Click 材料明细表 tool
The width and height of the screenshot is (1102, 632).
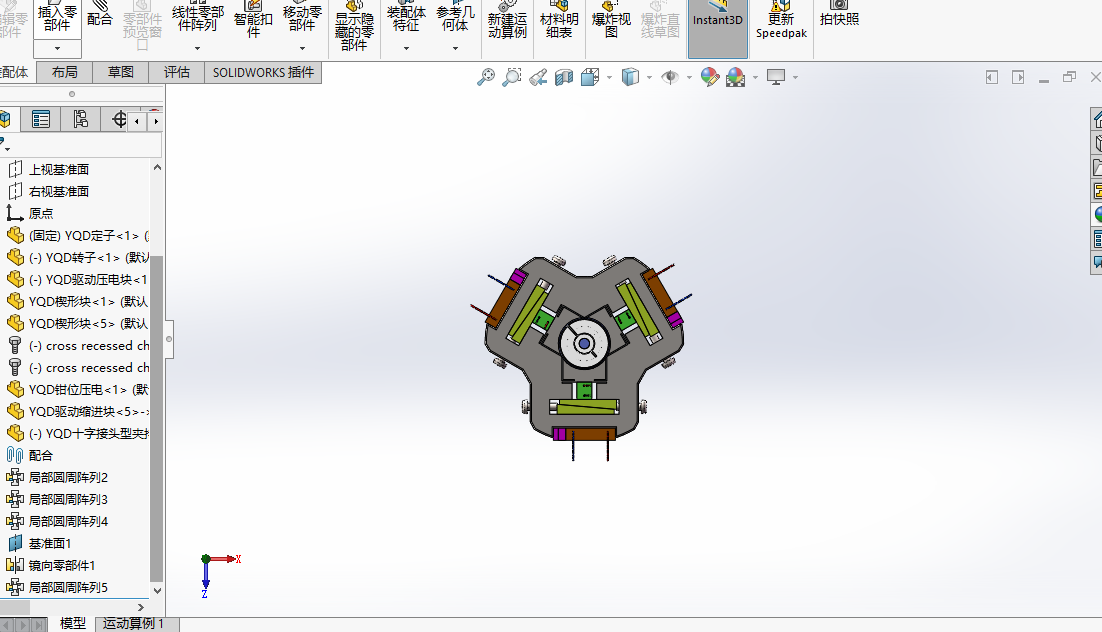coord(559,19)
